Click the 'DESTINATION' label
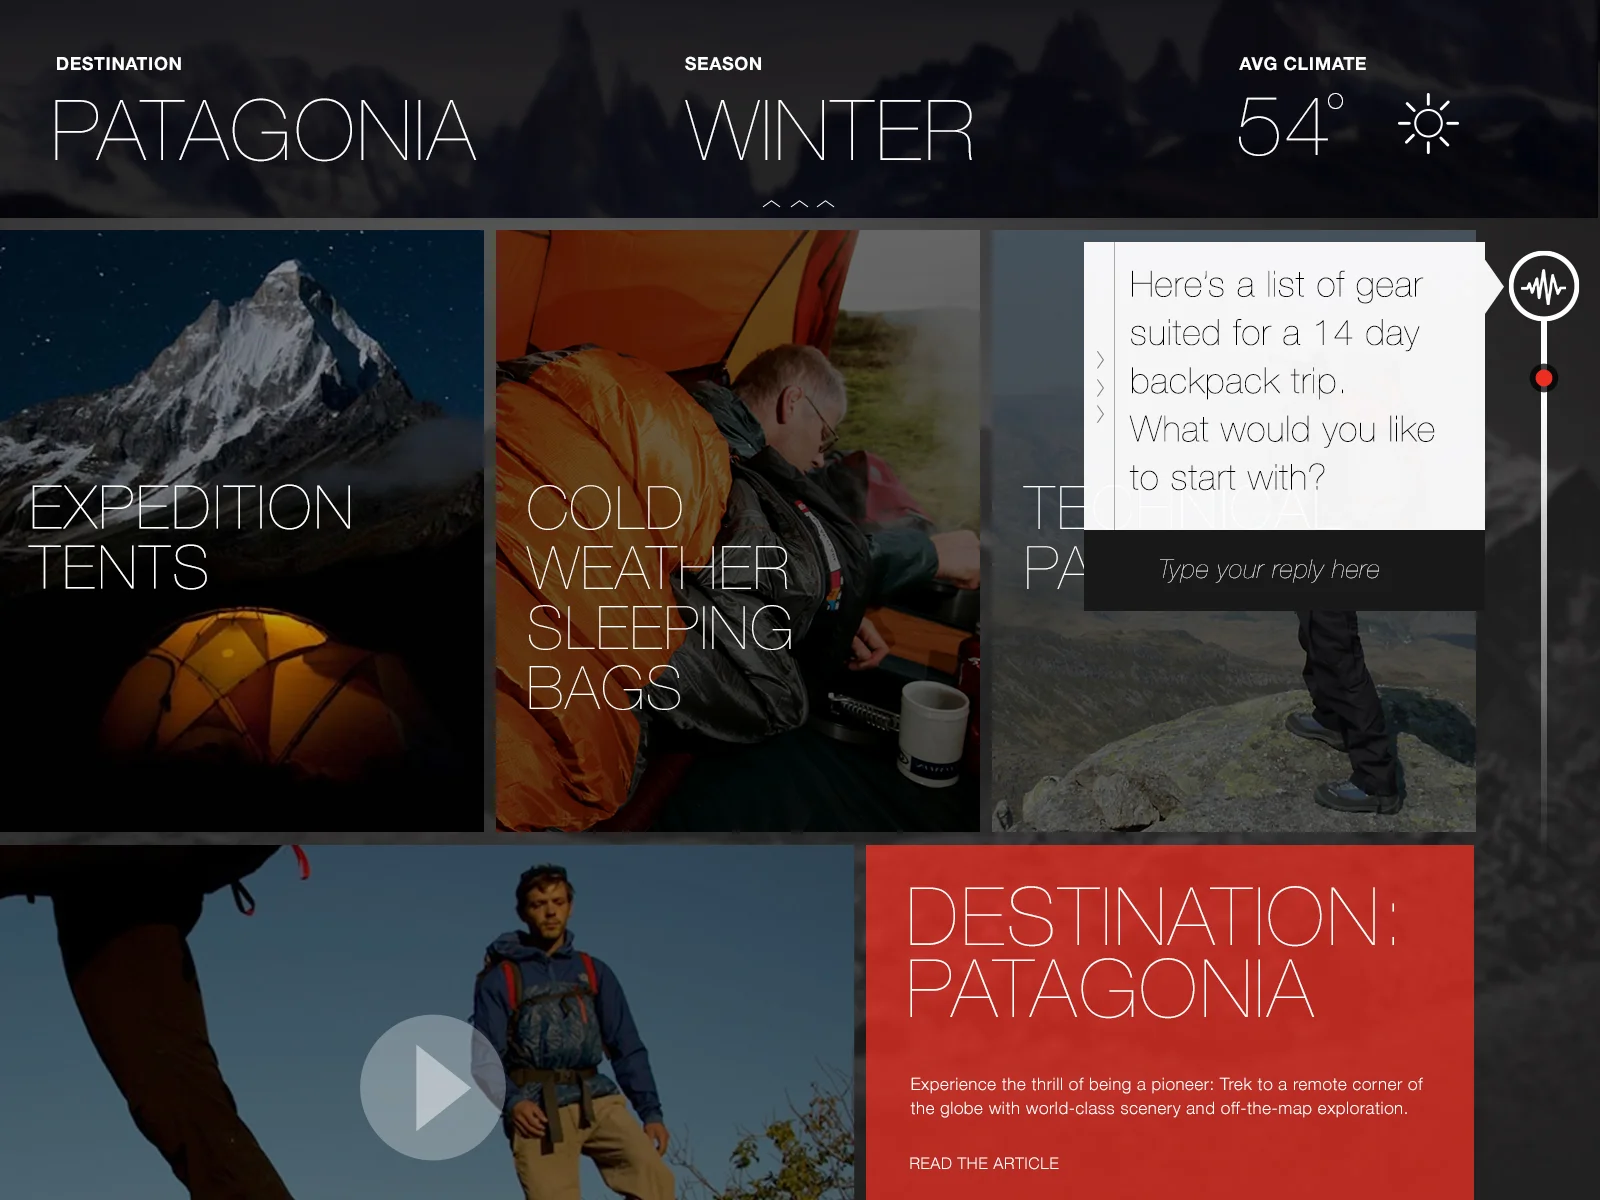This screenshot has height=1200, width=1600. tap(119, 64)
